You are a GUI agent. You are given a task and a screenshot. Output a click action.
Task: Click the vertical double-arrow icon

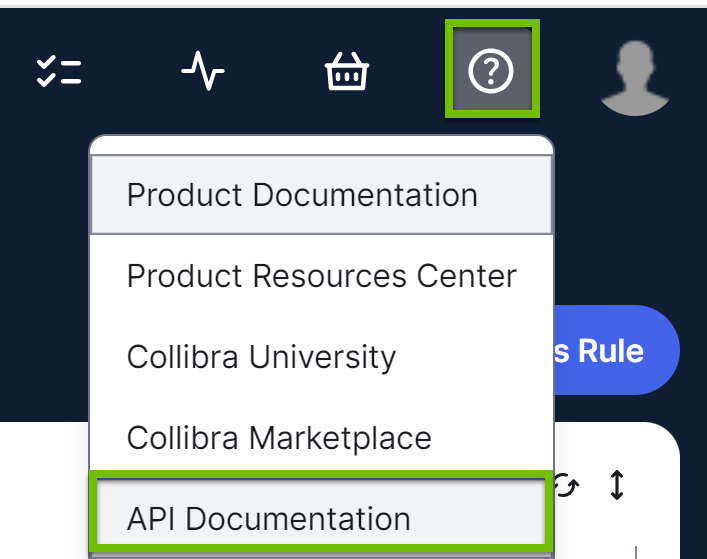pos(617,485)
